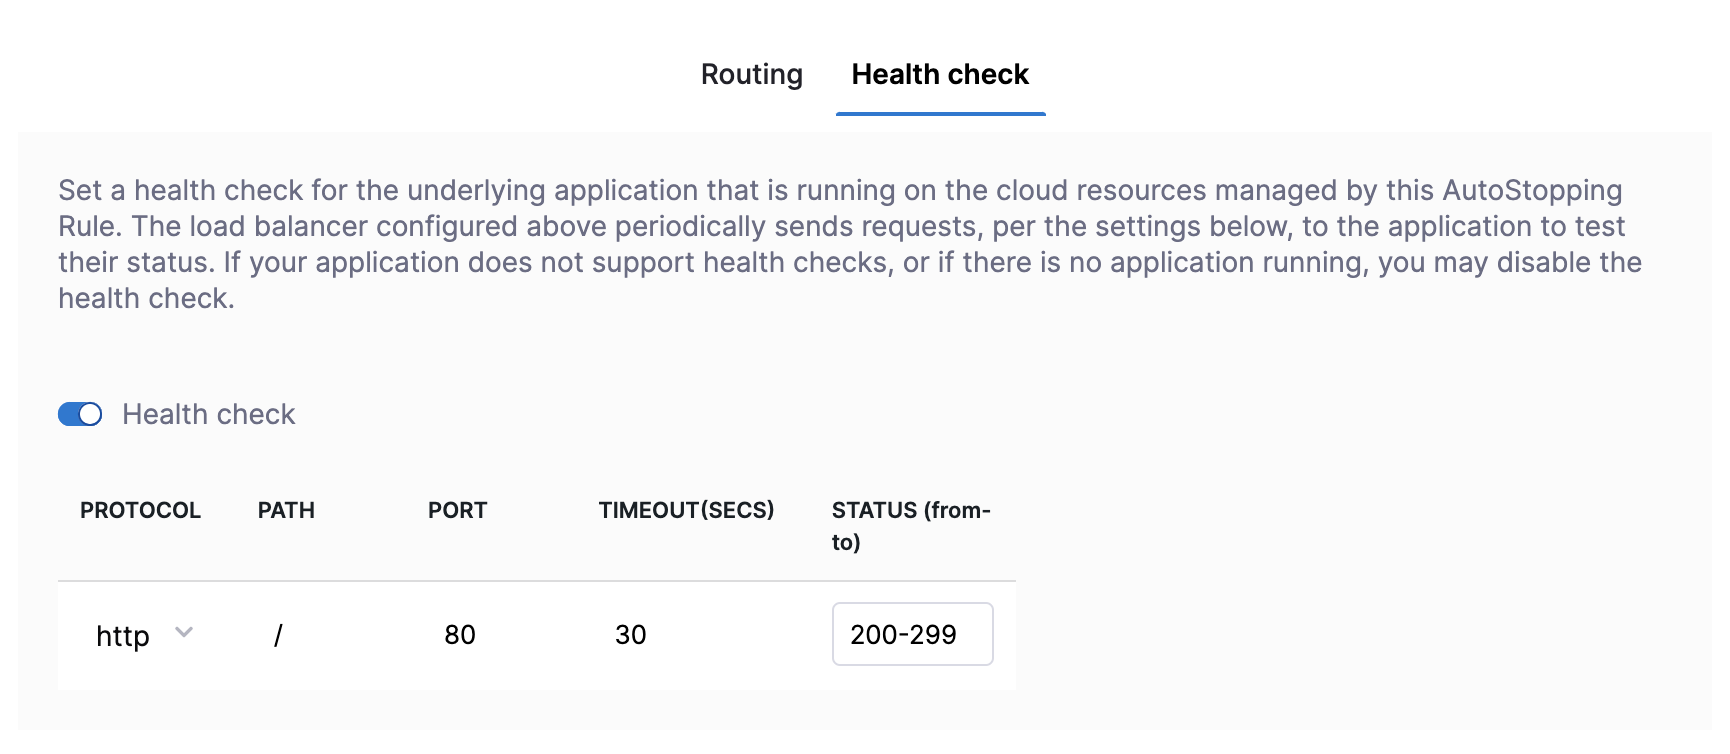
Task: Click the PATH column header
Action: pos(286,510)
